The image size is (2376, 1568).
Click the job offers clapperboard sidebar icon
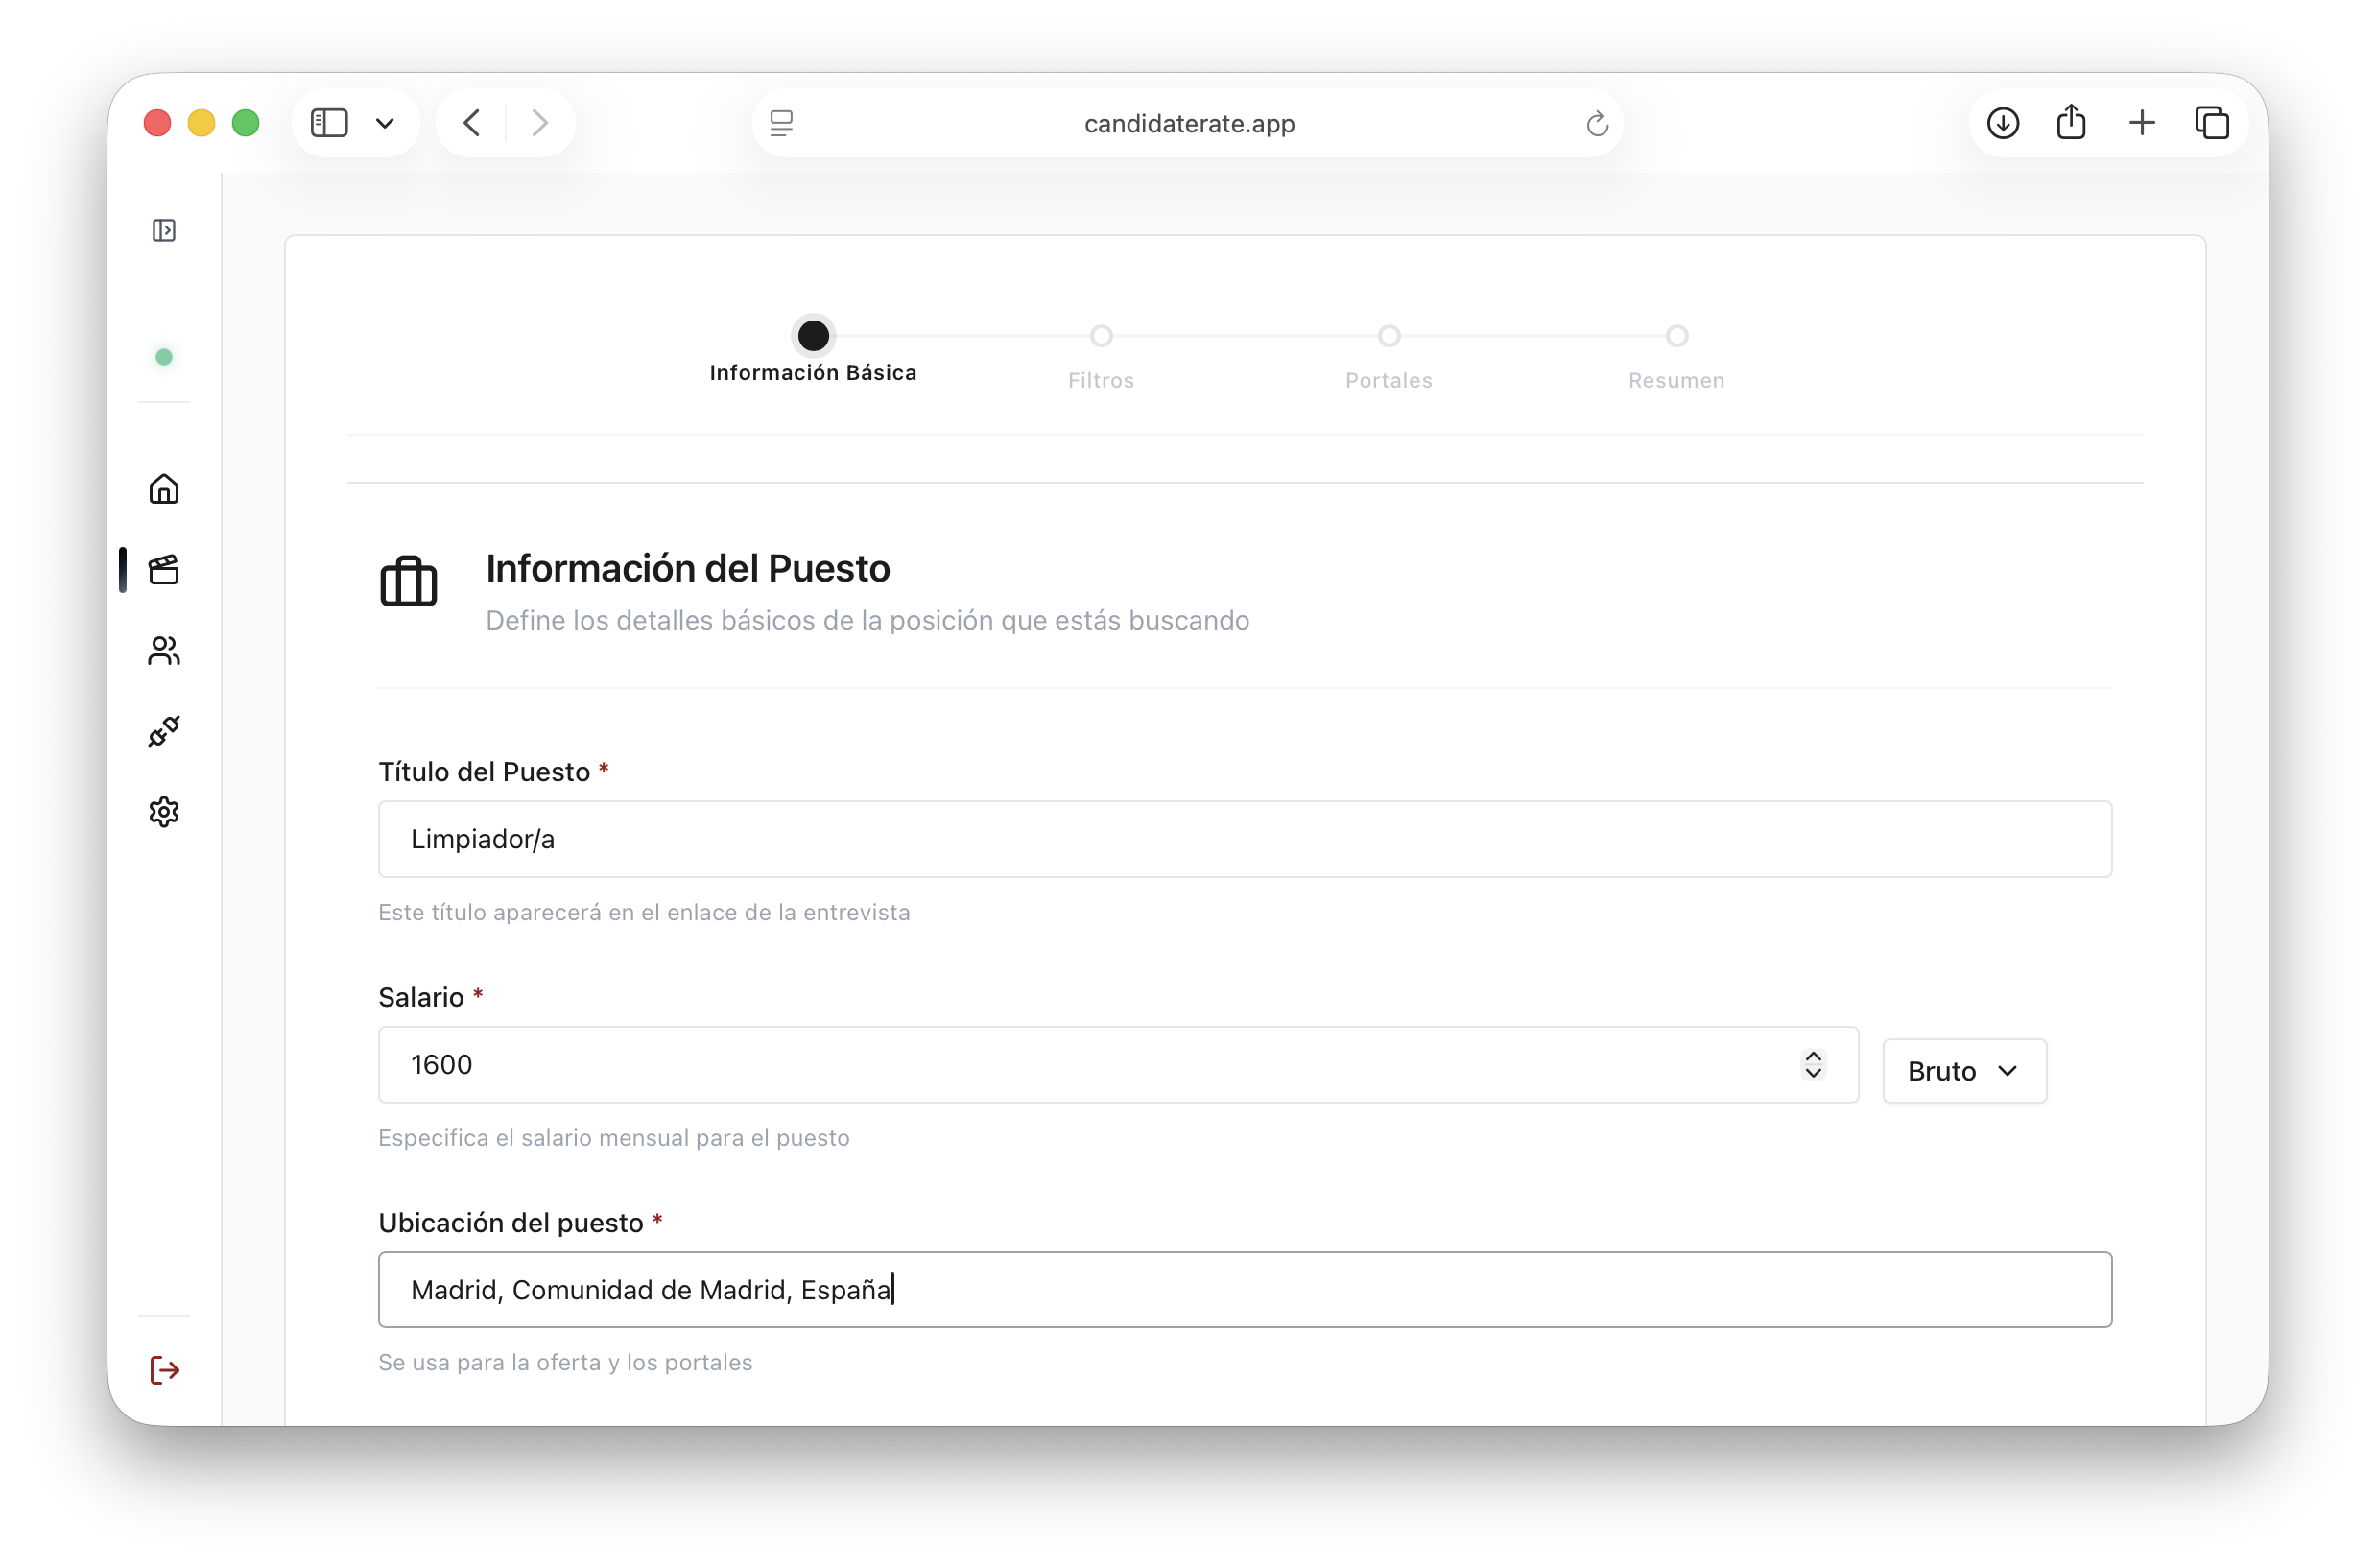164,570
